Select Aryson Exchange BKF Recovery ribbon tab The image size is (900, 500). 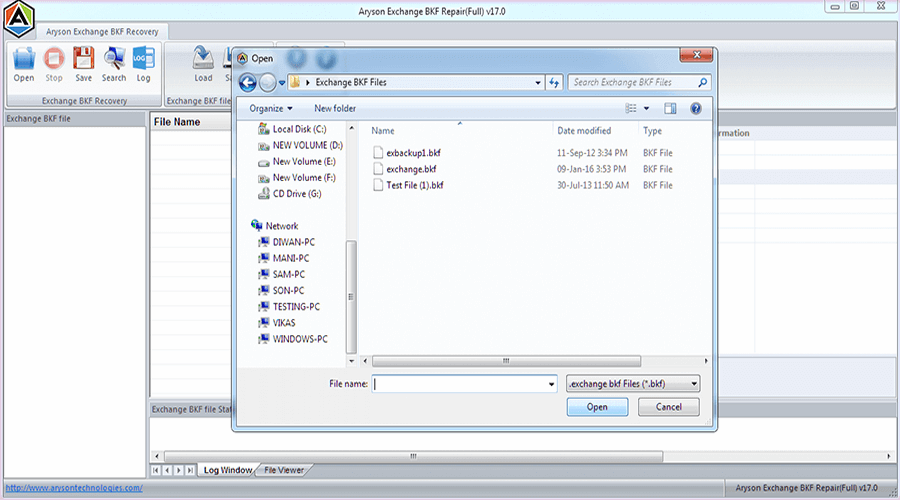(x=102, y=32)
